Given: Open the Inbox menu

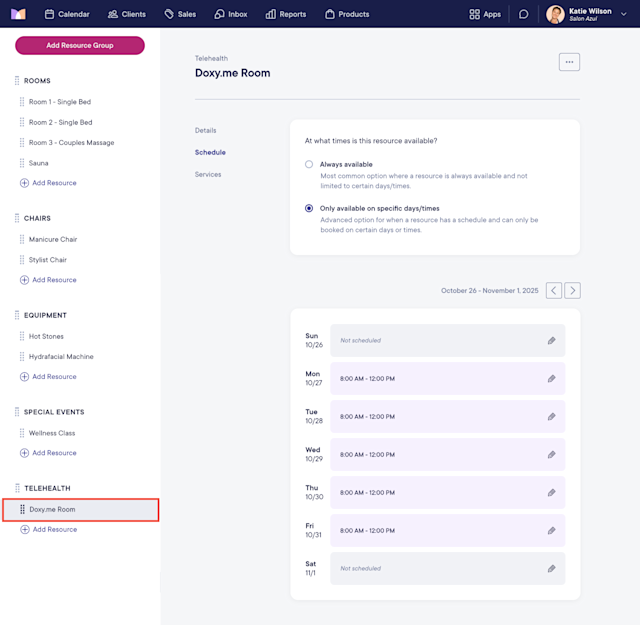Looking at the screenshot, I should [x=231, y=14].
